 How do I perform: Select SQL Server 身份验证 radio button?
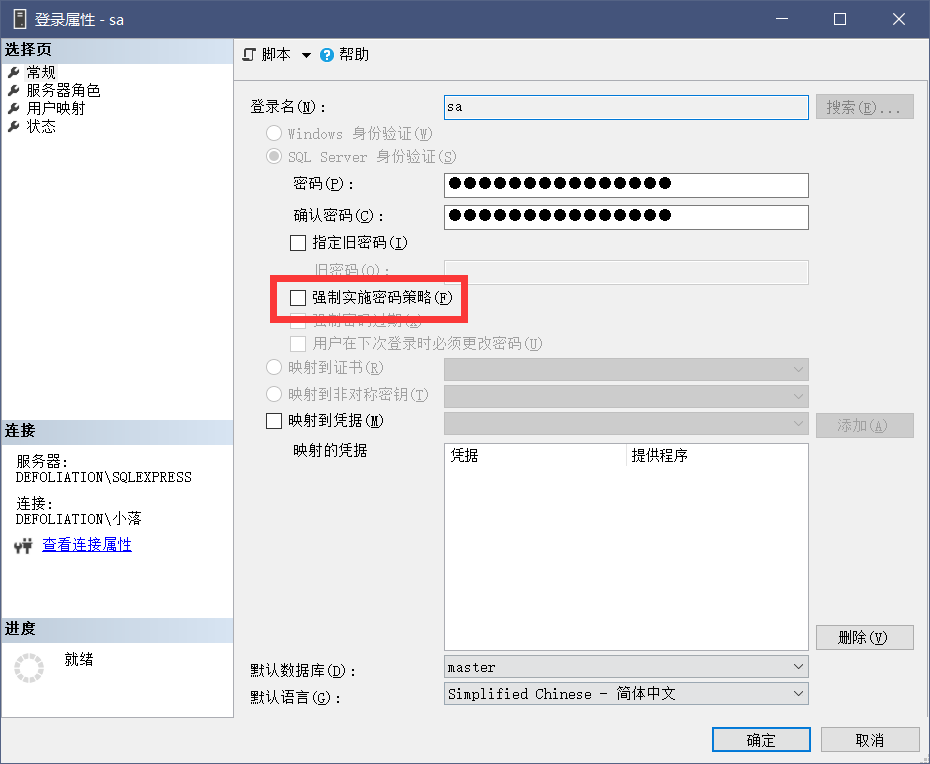[273, 157]
